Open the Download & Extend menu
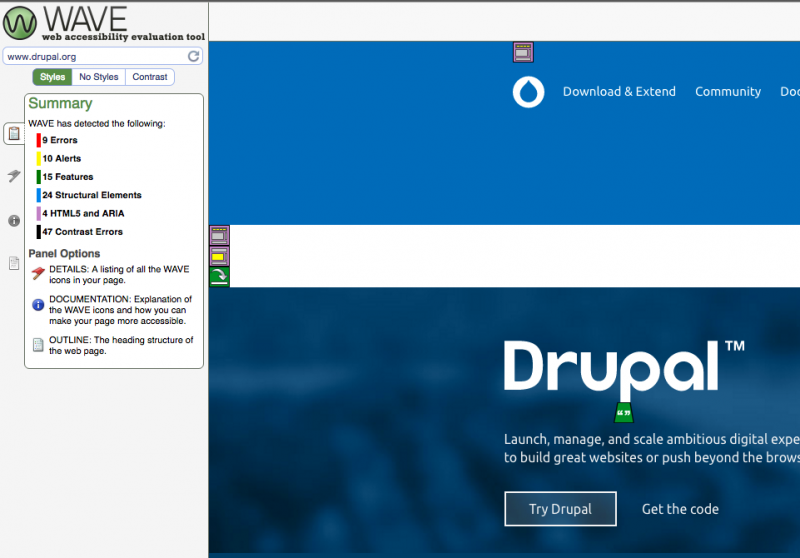This screenshot has width=800, height=558. pos(619,92)
